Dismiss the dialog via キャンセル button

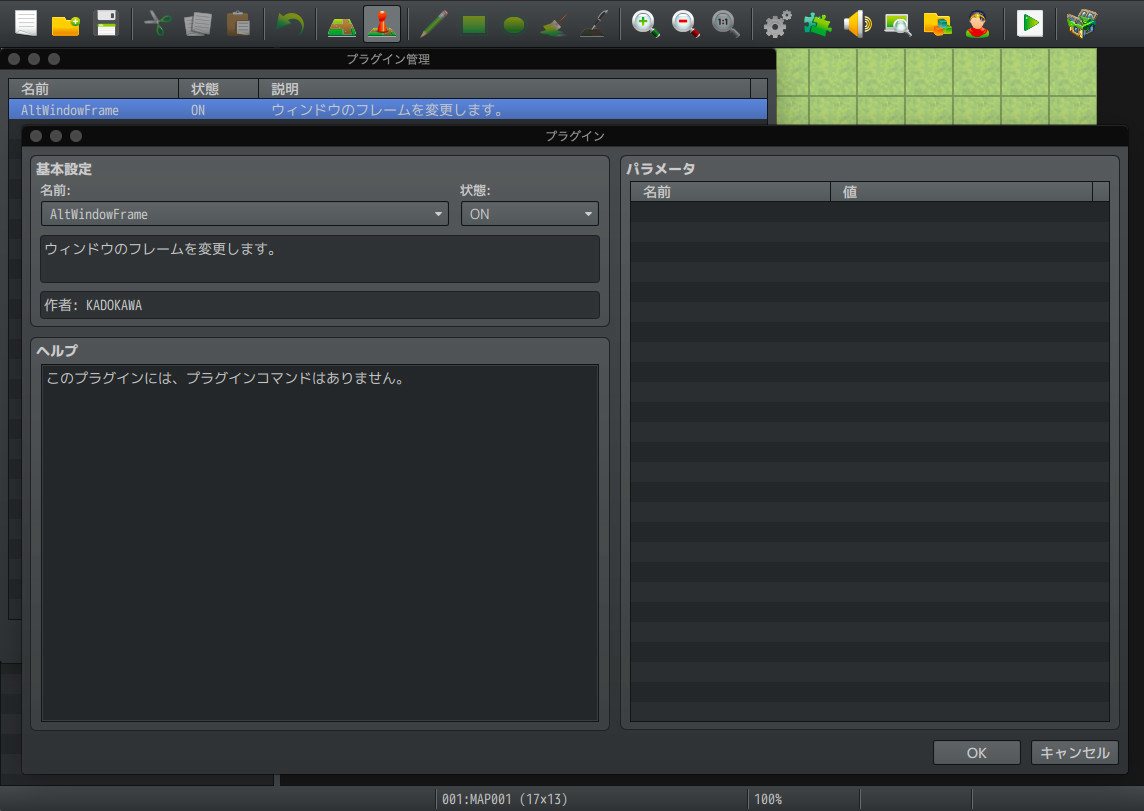[1074, 752]
